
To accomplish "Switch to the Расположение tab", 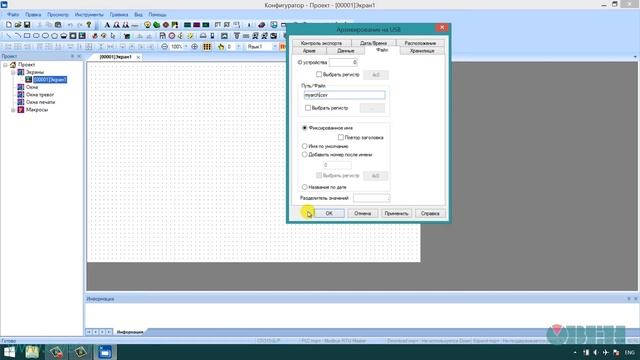I will tap(420, 43).
